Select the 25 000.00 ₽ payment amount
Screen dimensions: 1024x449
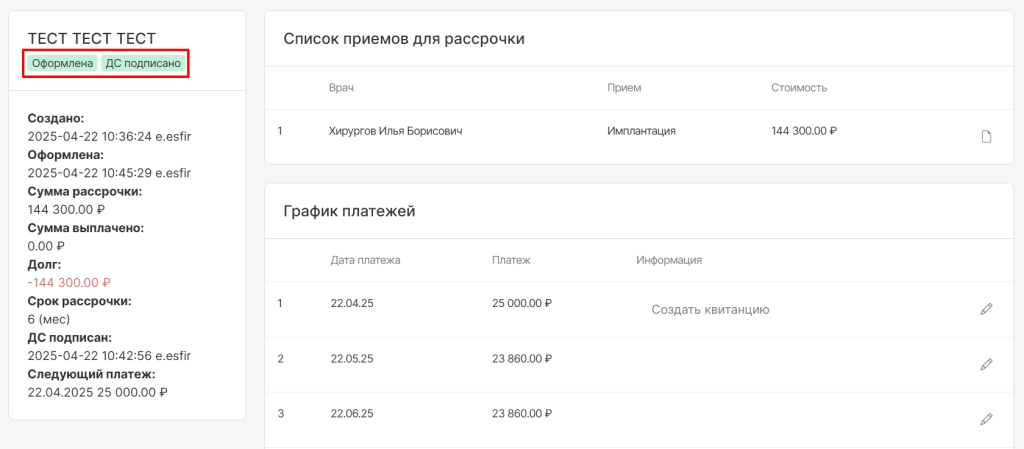[522, 303]
